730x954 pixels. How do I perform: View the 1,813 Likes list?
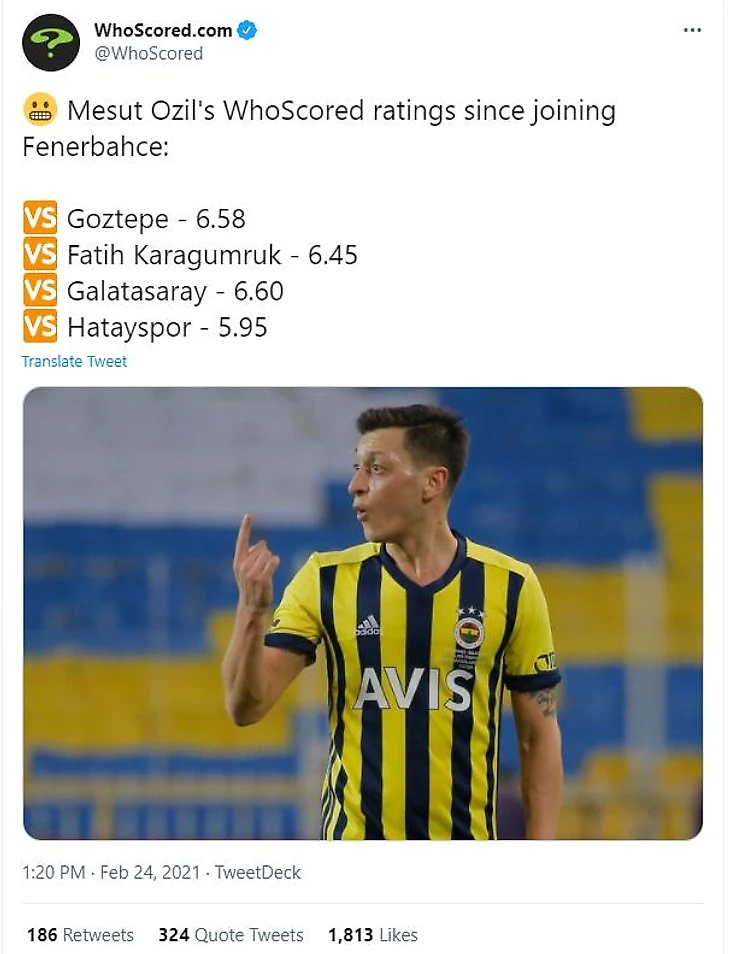[x=373, y=935]
